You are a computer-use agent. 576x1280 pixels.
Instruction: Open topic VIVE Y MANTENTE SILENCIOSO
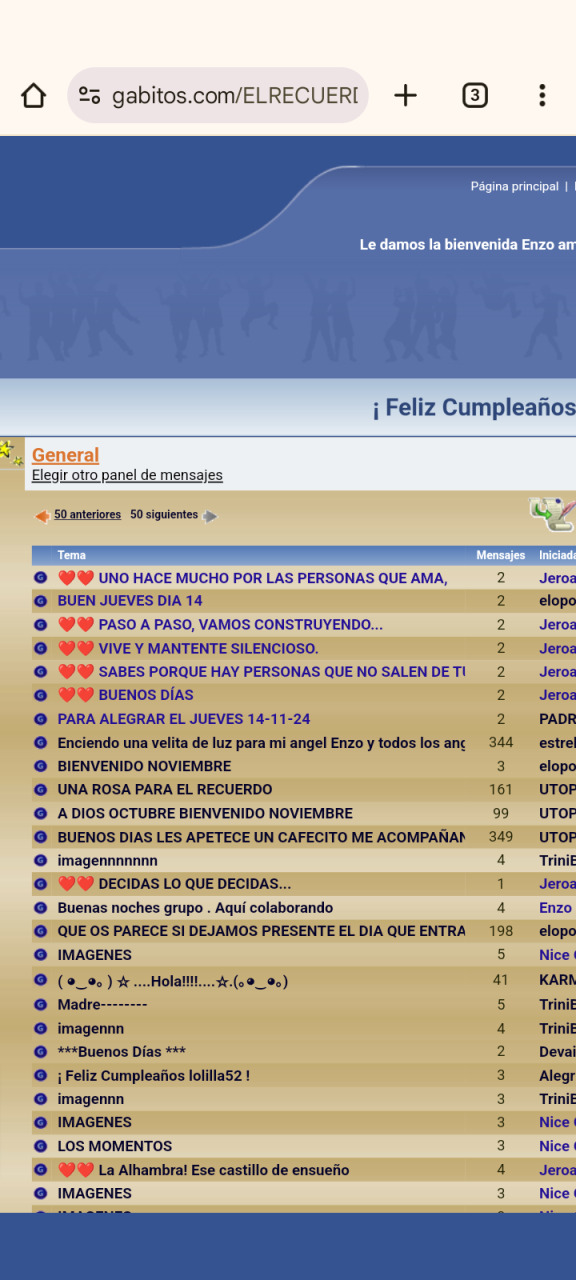point(188,648)
